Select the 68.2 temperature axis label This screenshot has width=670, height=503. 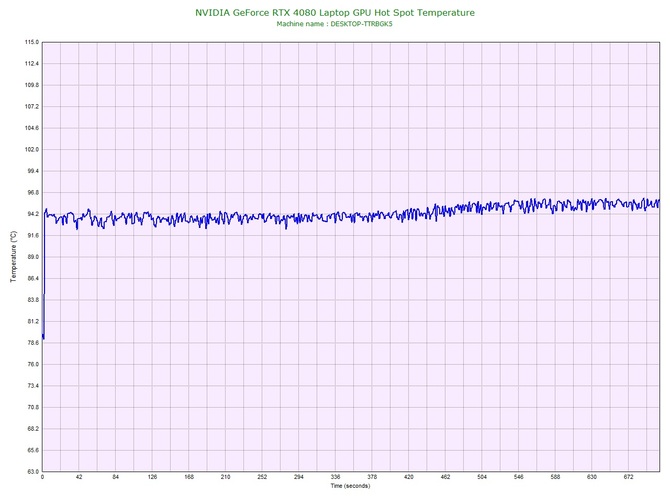[33, 429]
